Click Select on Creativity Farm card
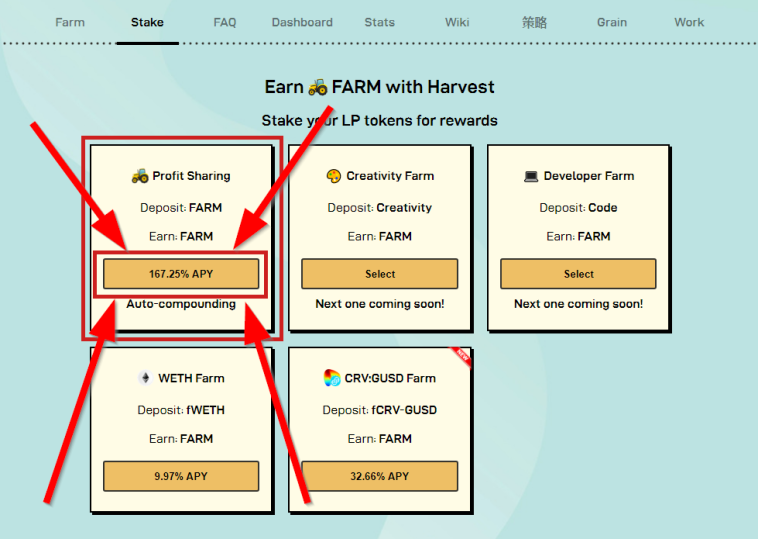758x539 pixels. (379, 274)
